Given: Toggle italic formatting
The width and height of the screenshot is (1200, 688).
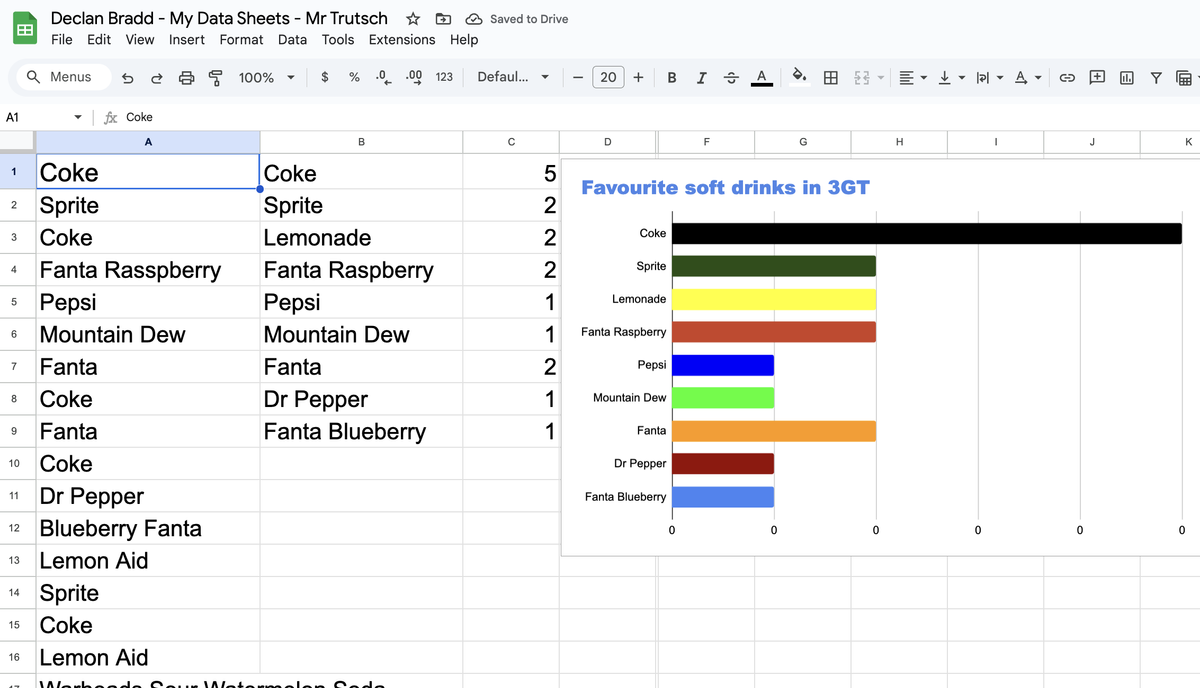Looking at the screenshot, I should 701,77.
